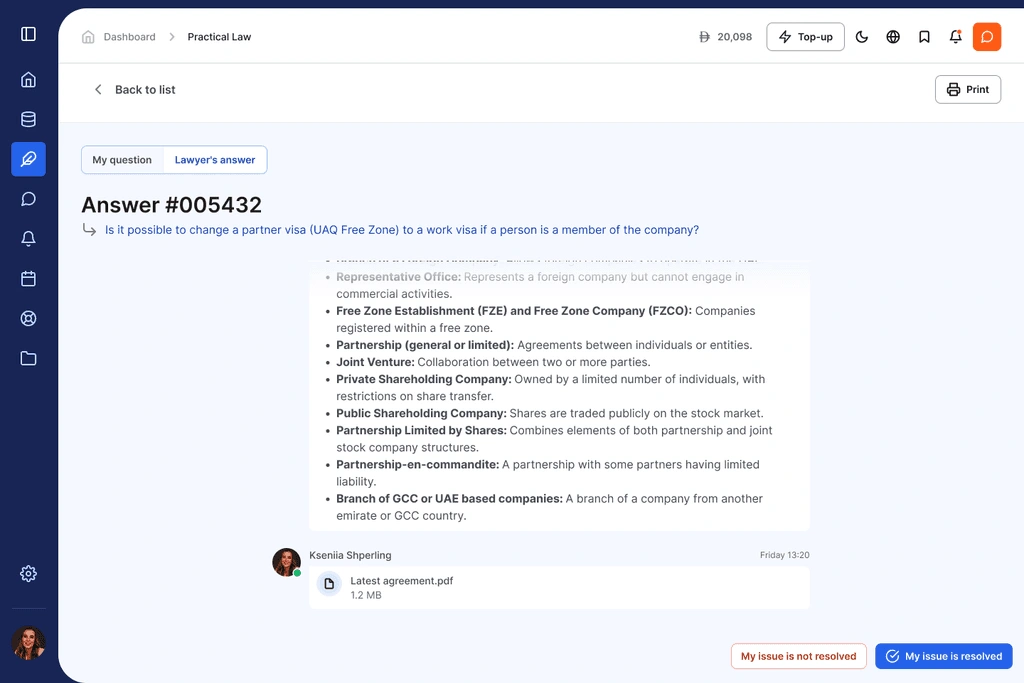Open Latest agreement.pdf attachment
Screen dimensions: 1024x683
(401, 587)
